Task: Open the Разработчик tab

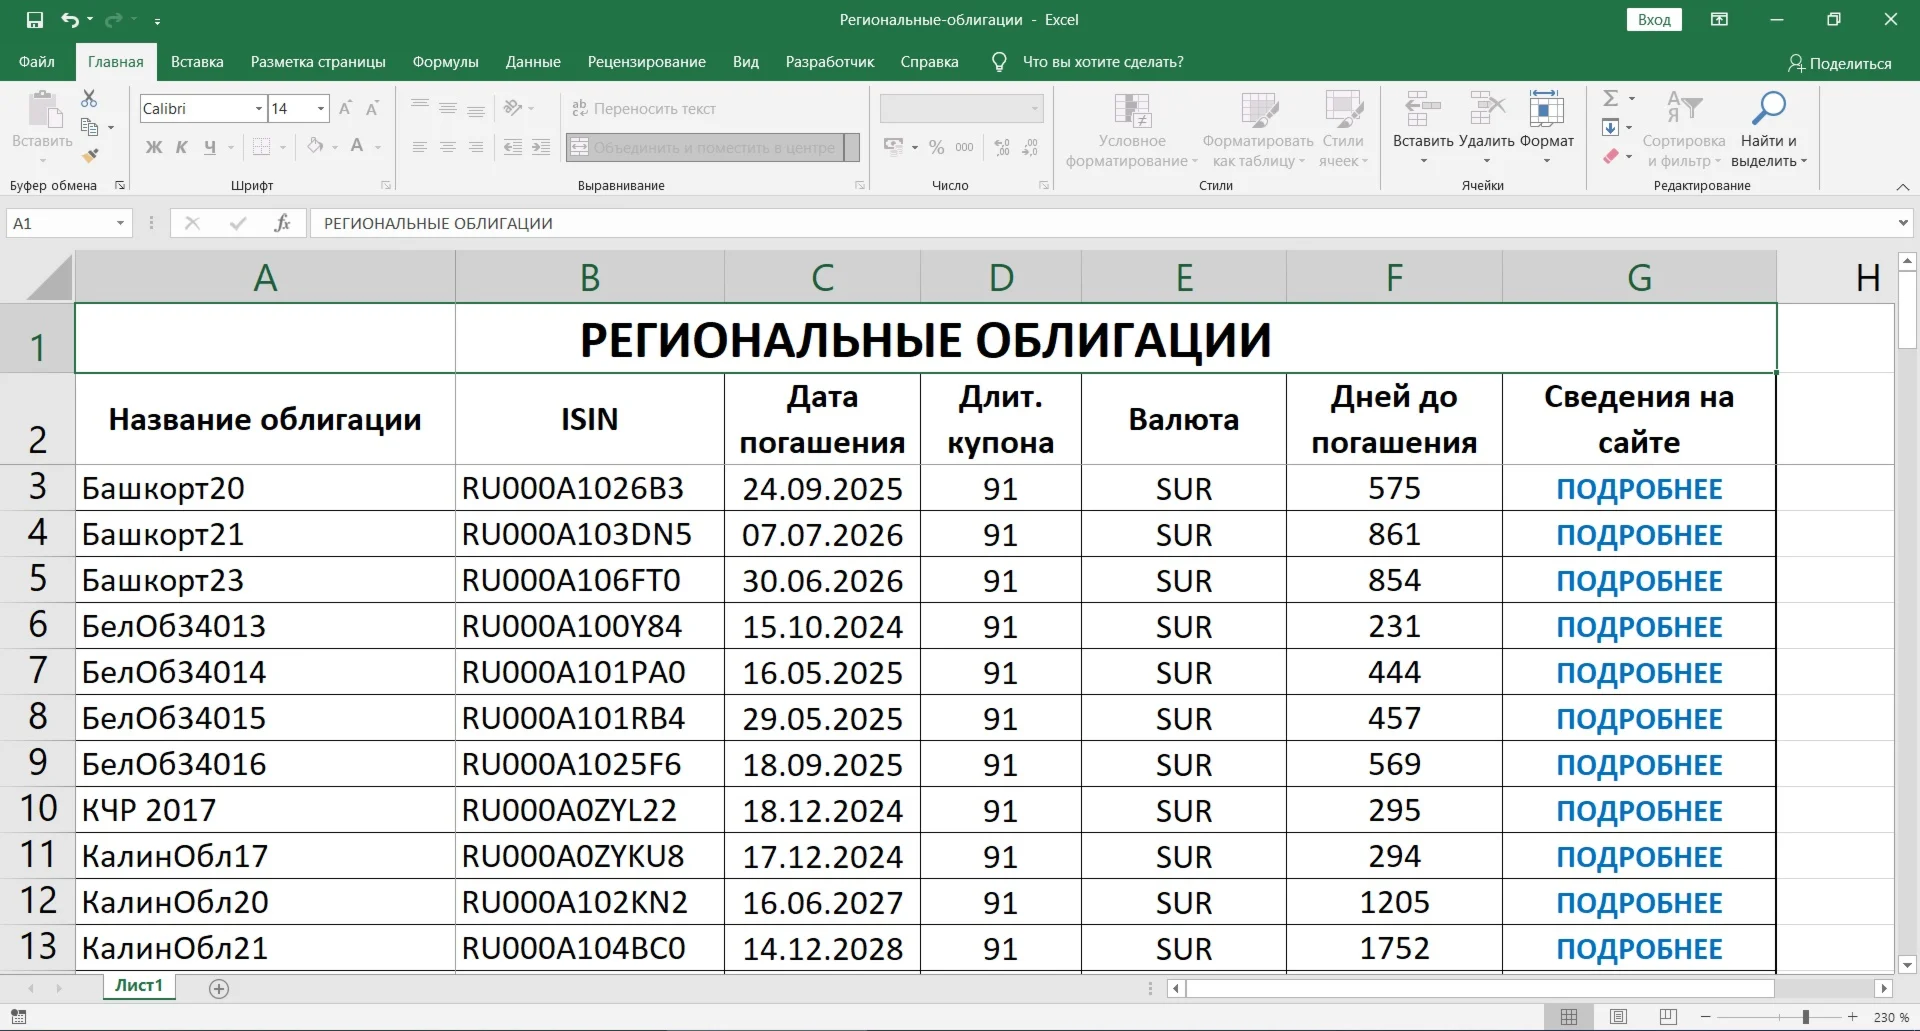Action: tap(830, 61)
